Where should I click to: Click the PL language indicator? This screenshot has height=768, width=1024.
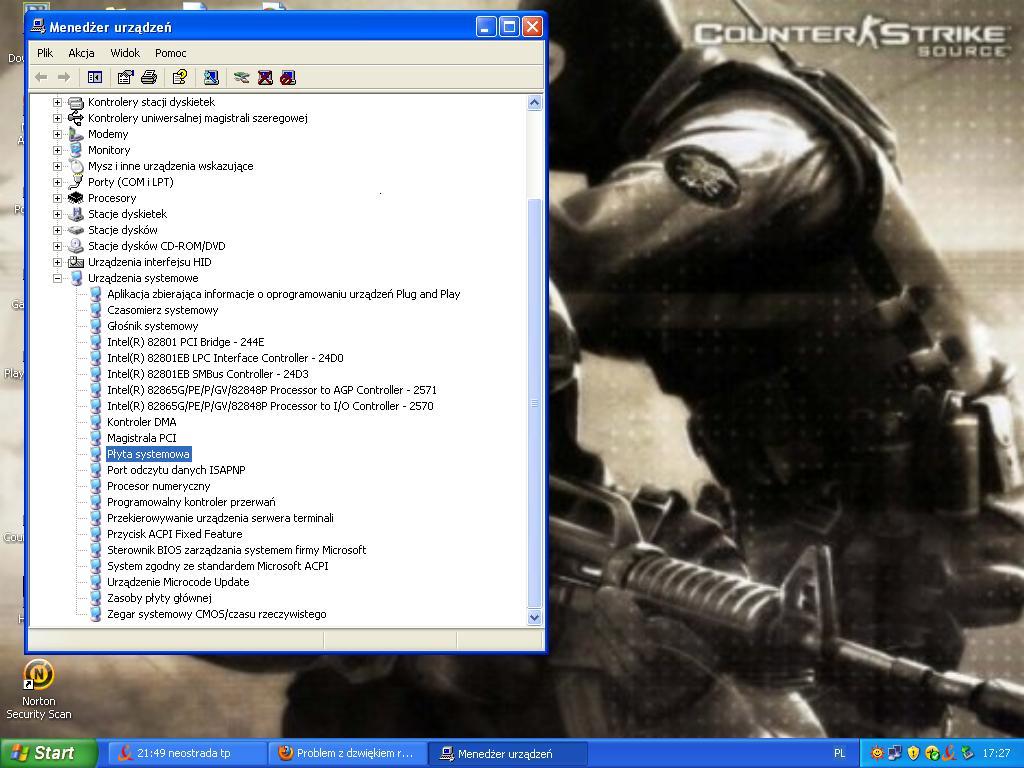click(x=839, y=753)
